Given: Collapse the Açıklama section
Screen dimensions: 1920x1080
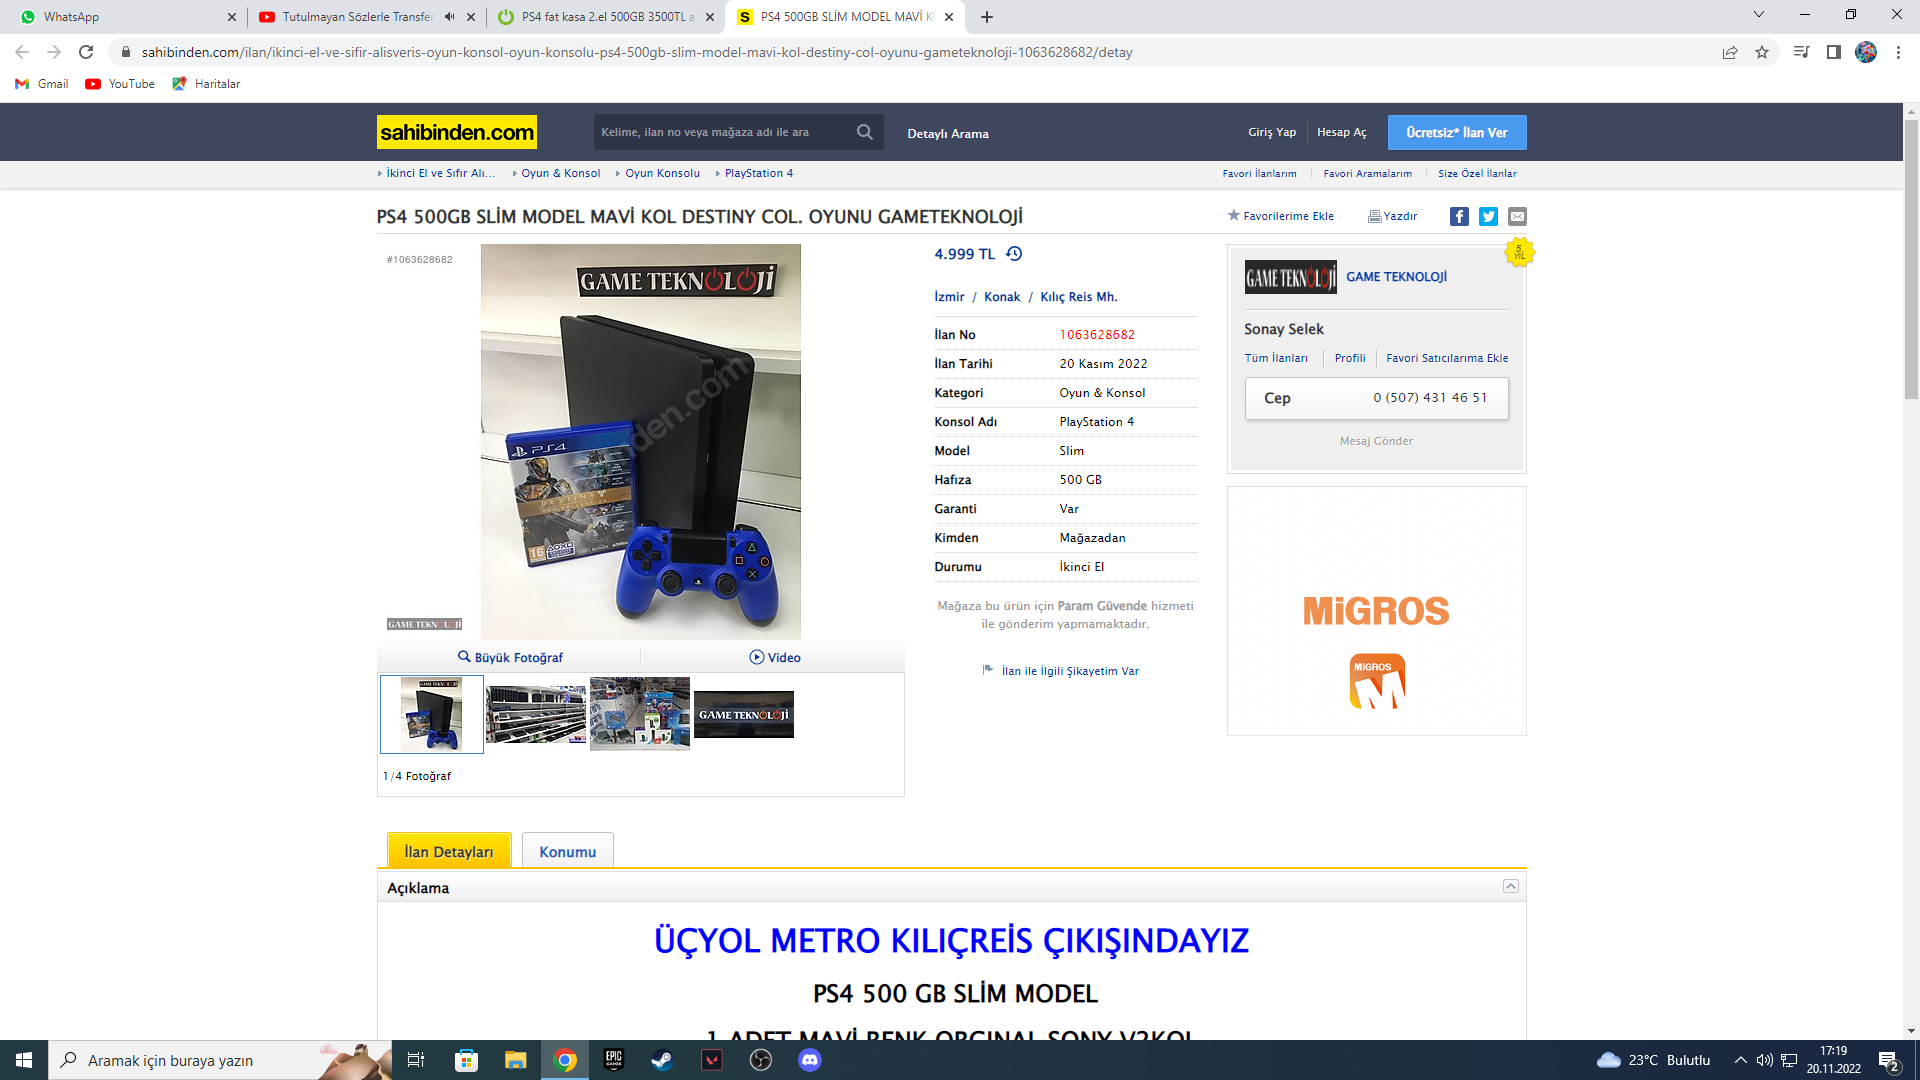Looking at the screenshot, I should coord(1510,886).
